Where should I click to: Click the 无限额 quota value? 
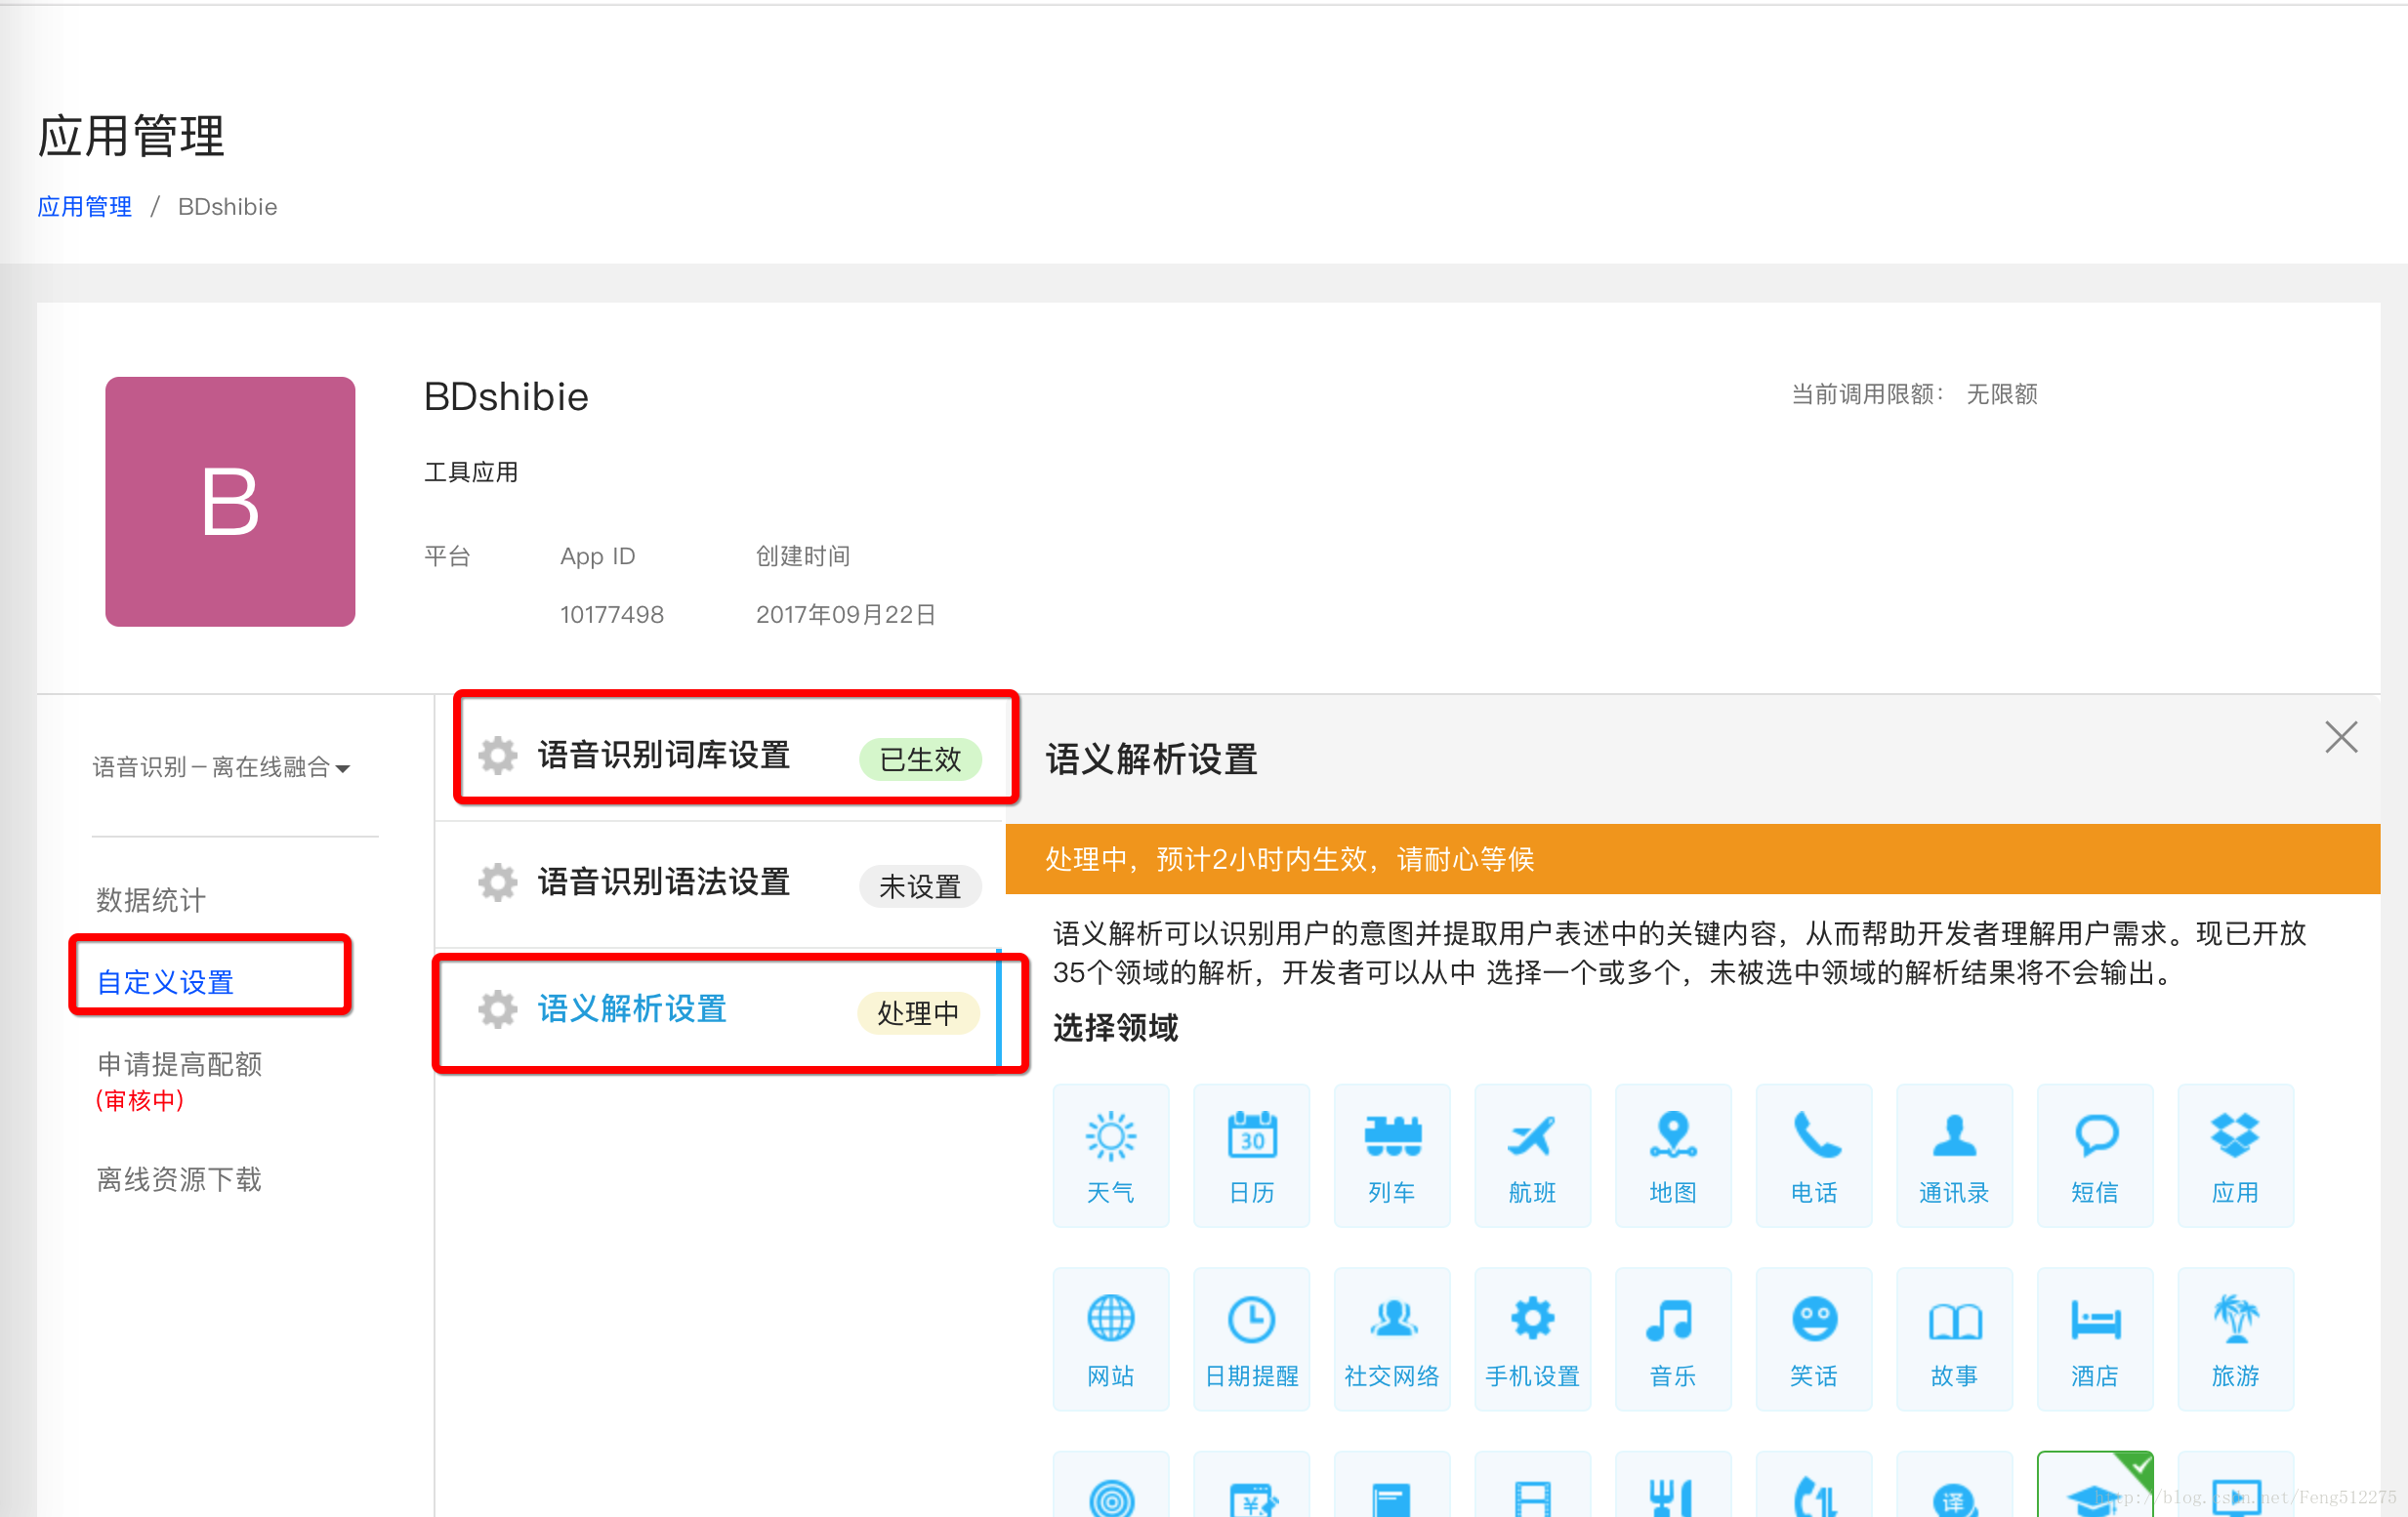click(2002, 394)
